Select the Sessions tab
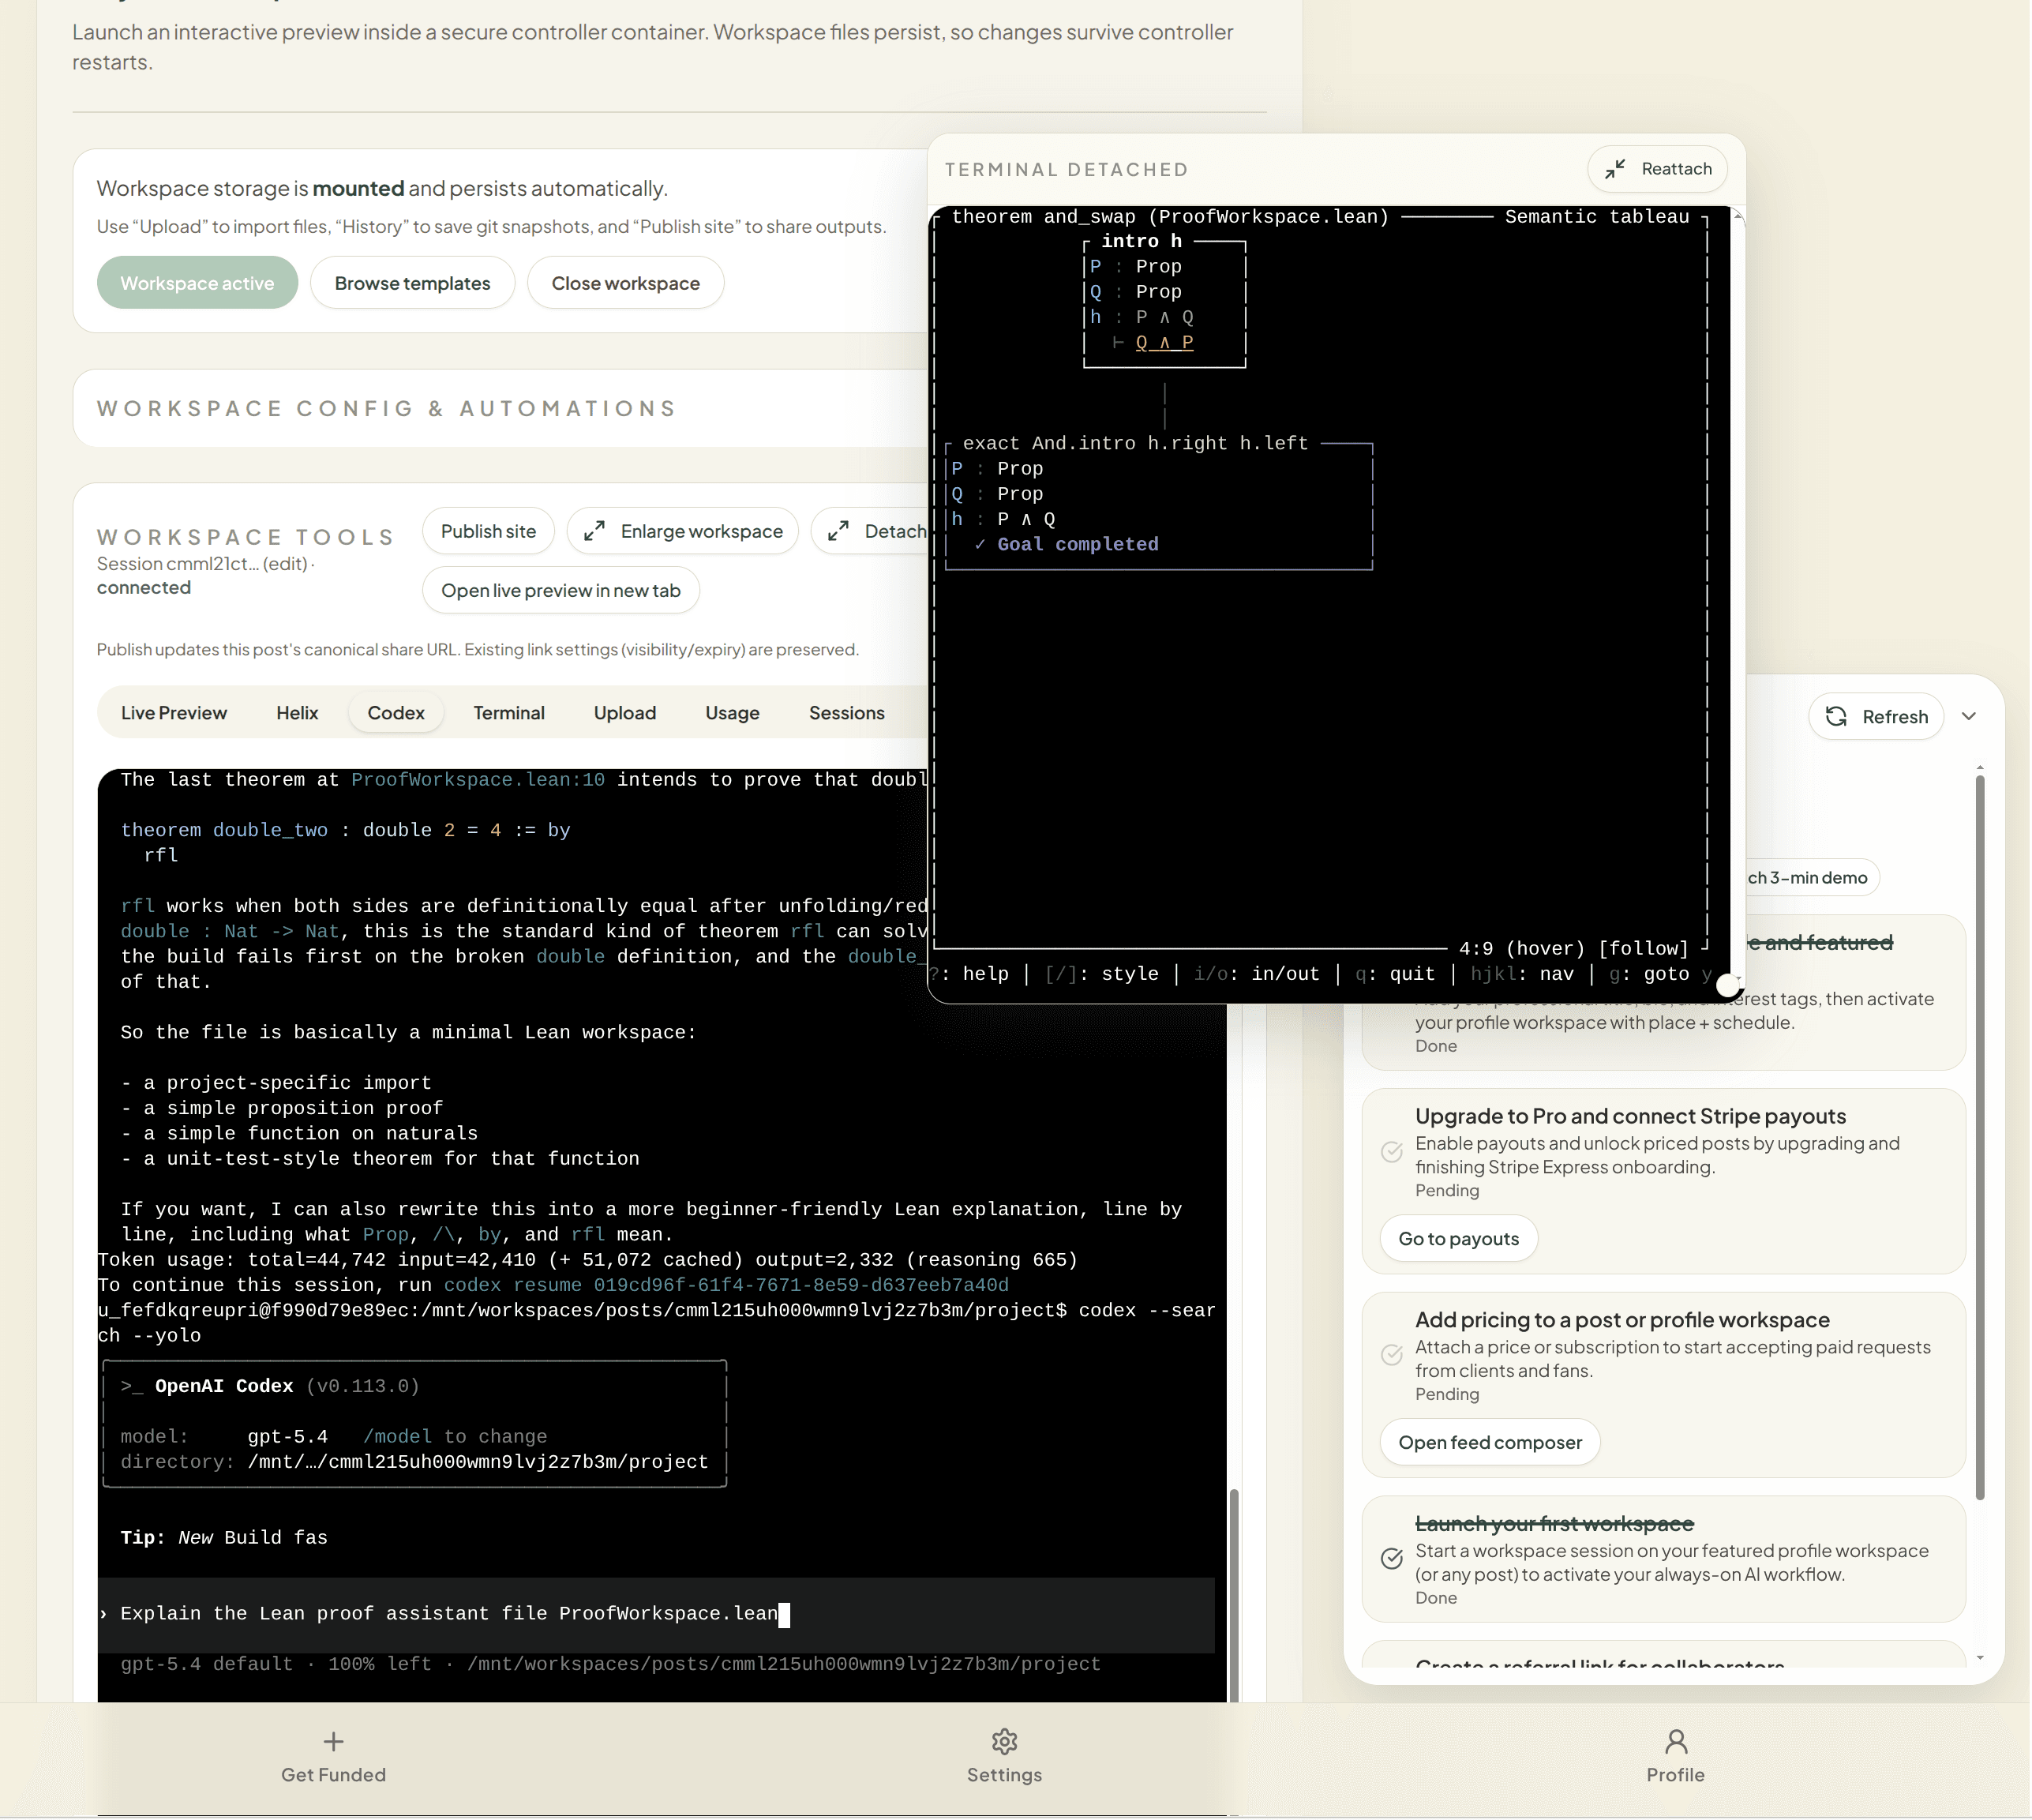 tap(846, 712)
